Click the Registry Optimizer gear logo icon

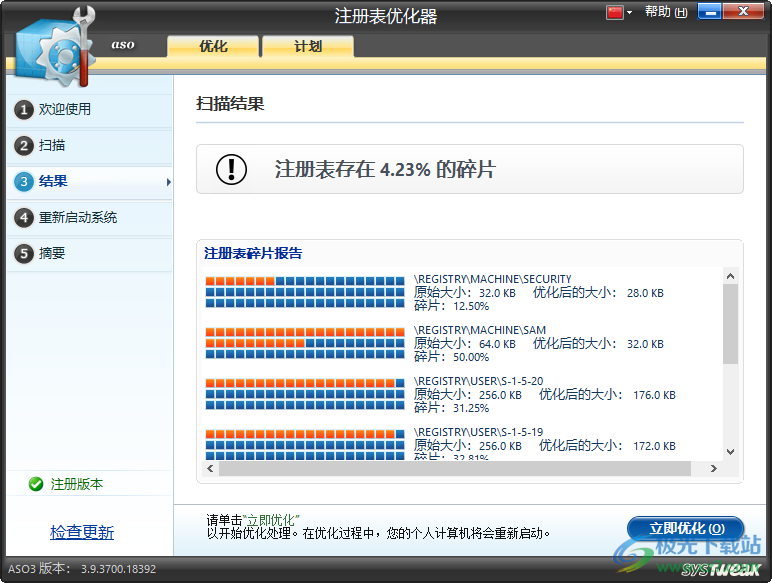pyautogui.click(x=55, y=48)
